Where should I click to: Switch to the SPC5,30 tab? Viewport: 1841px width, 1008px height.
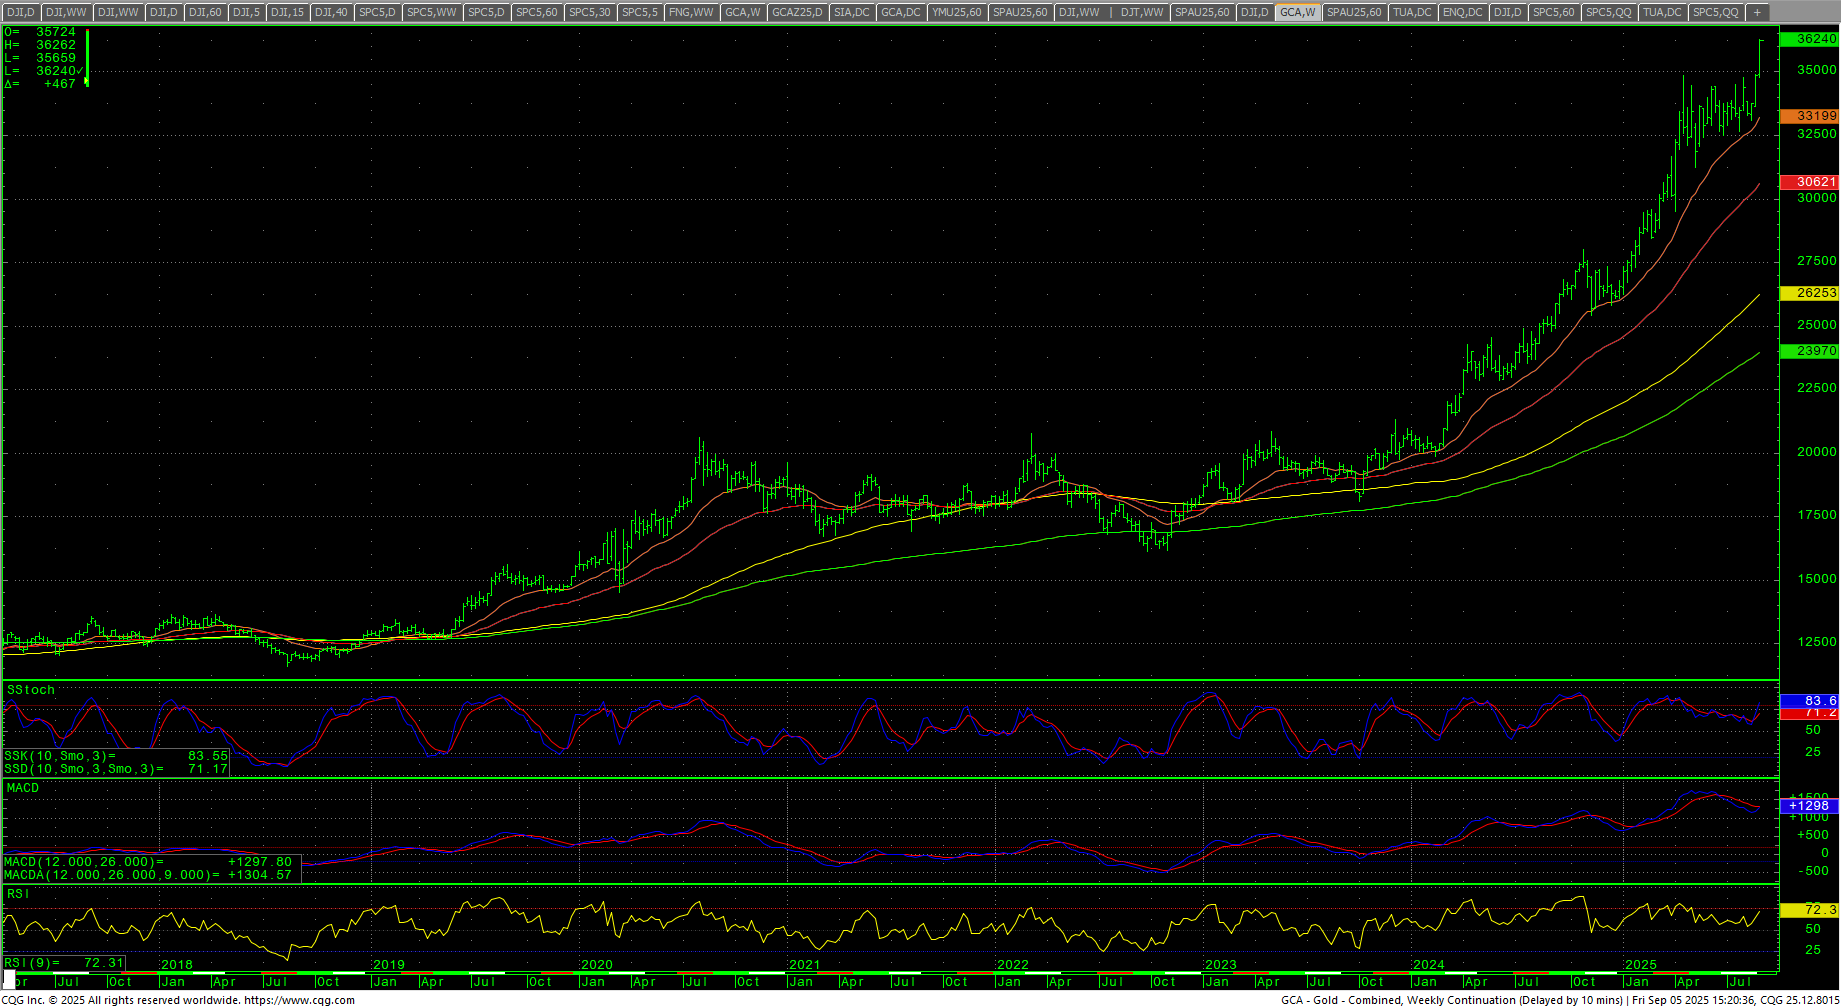tap(589, 12)
